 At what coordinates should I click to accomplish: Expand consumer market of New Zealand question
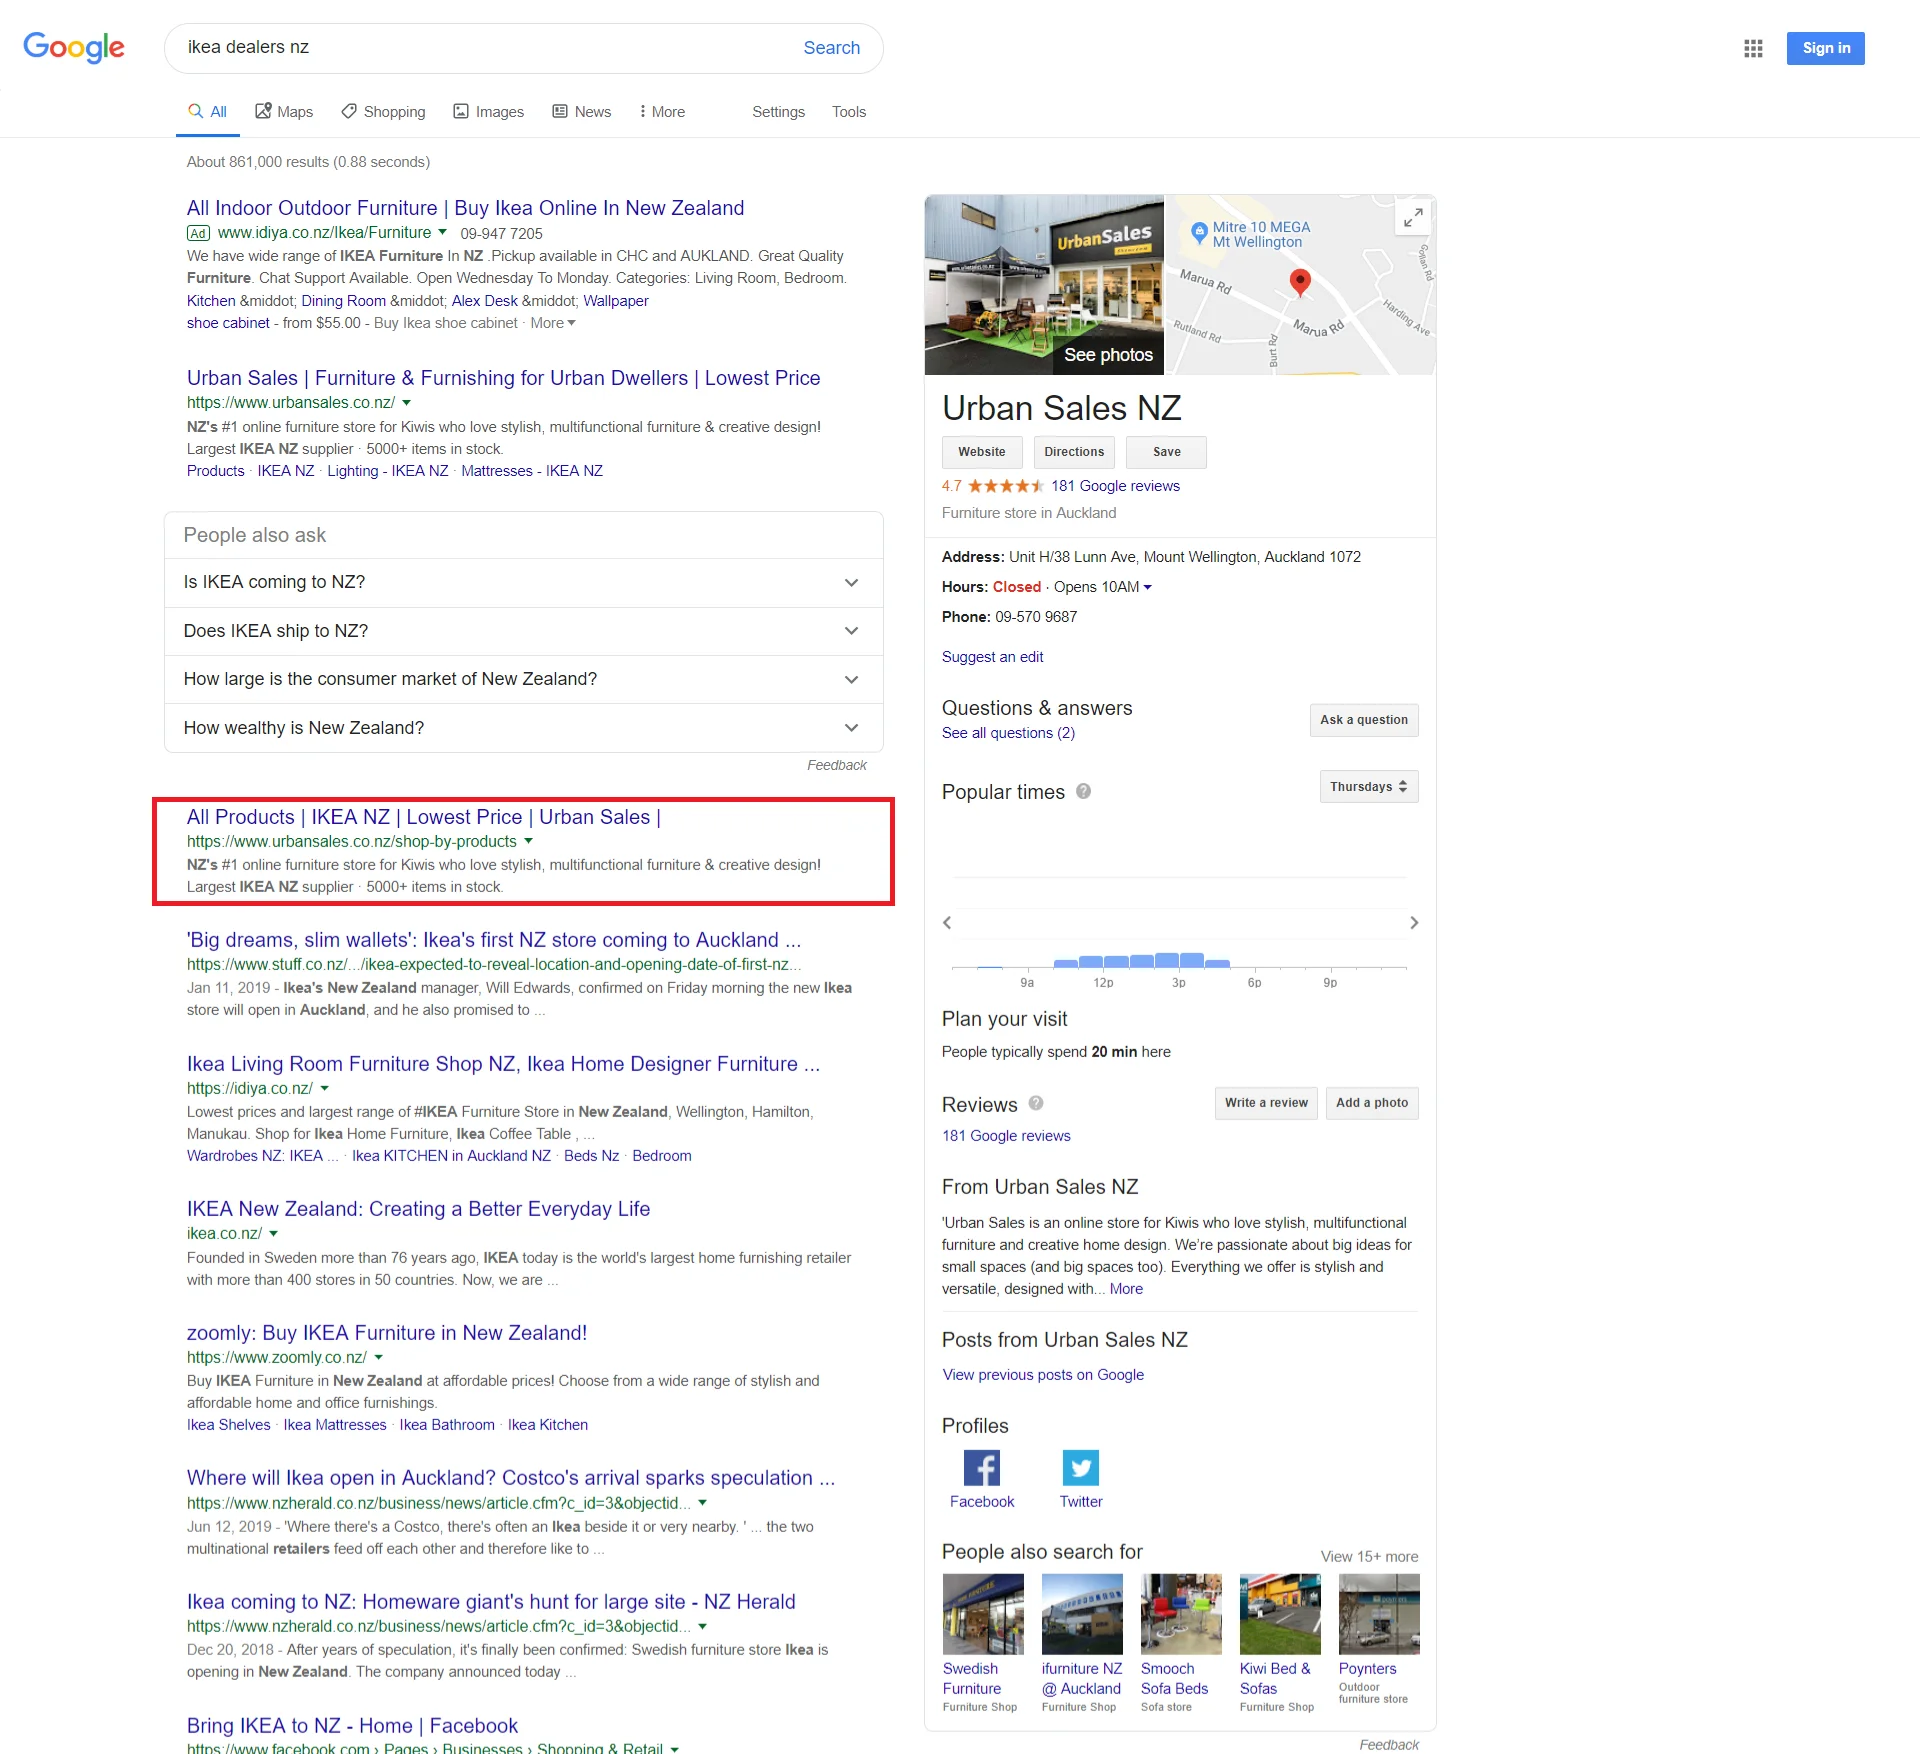523,679
